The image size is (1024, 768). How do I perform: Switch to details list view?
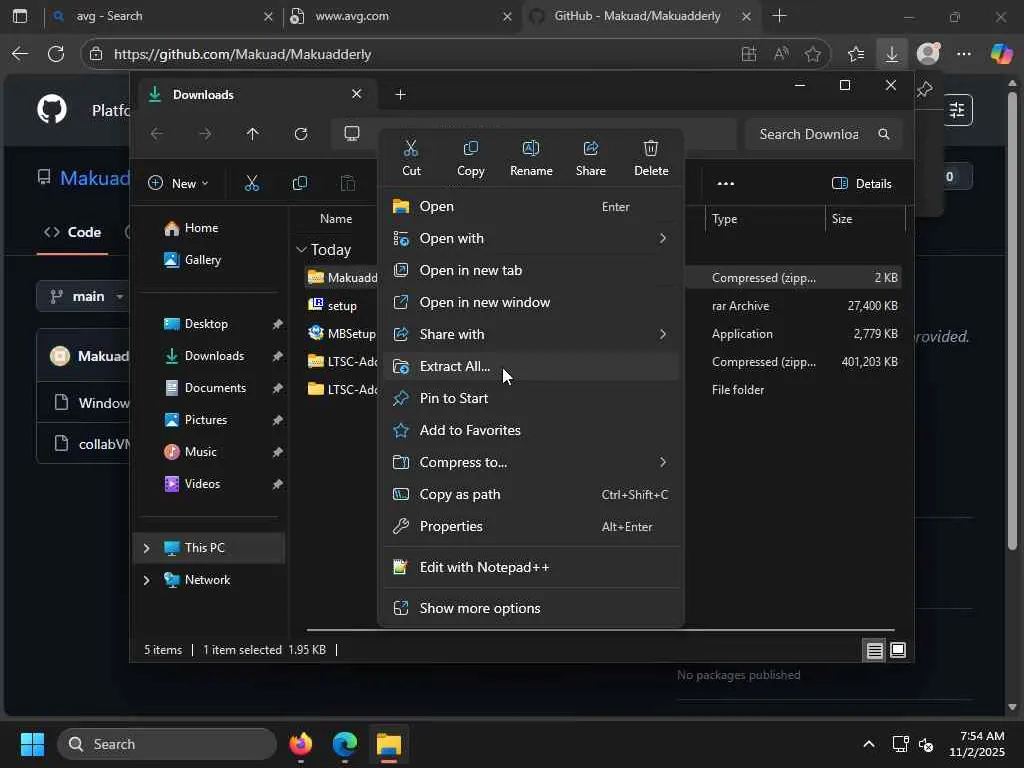coord(874,651)
